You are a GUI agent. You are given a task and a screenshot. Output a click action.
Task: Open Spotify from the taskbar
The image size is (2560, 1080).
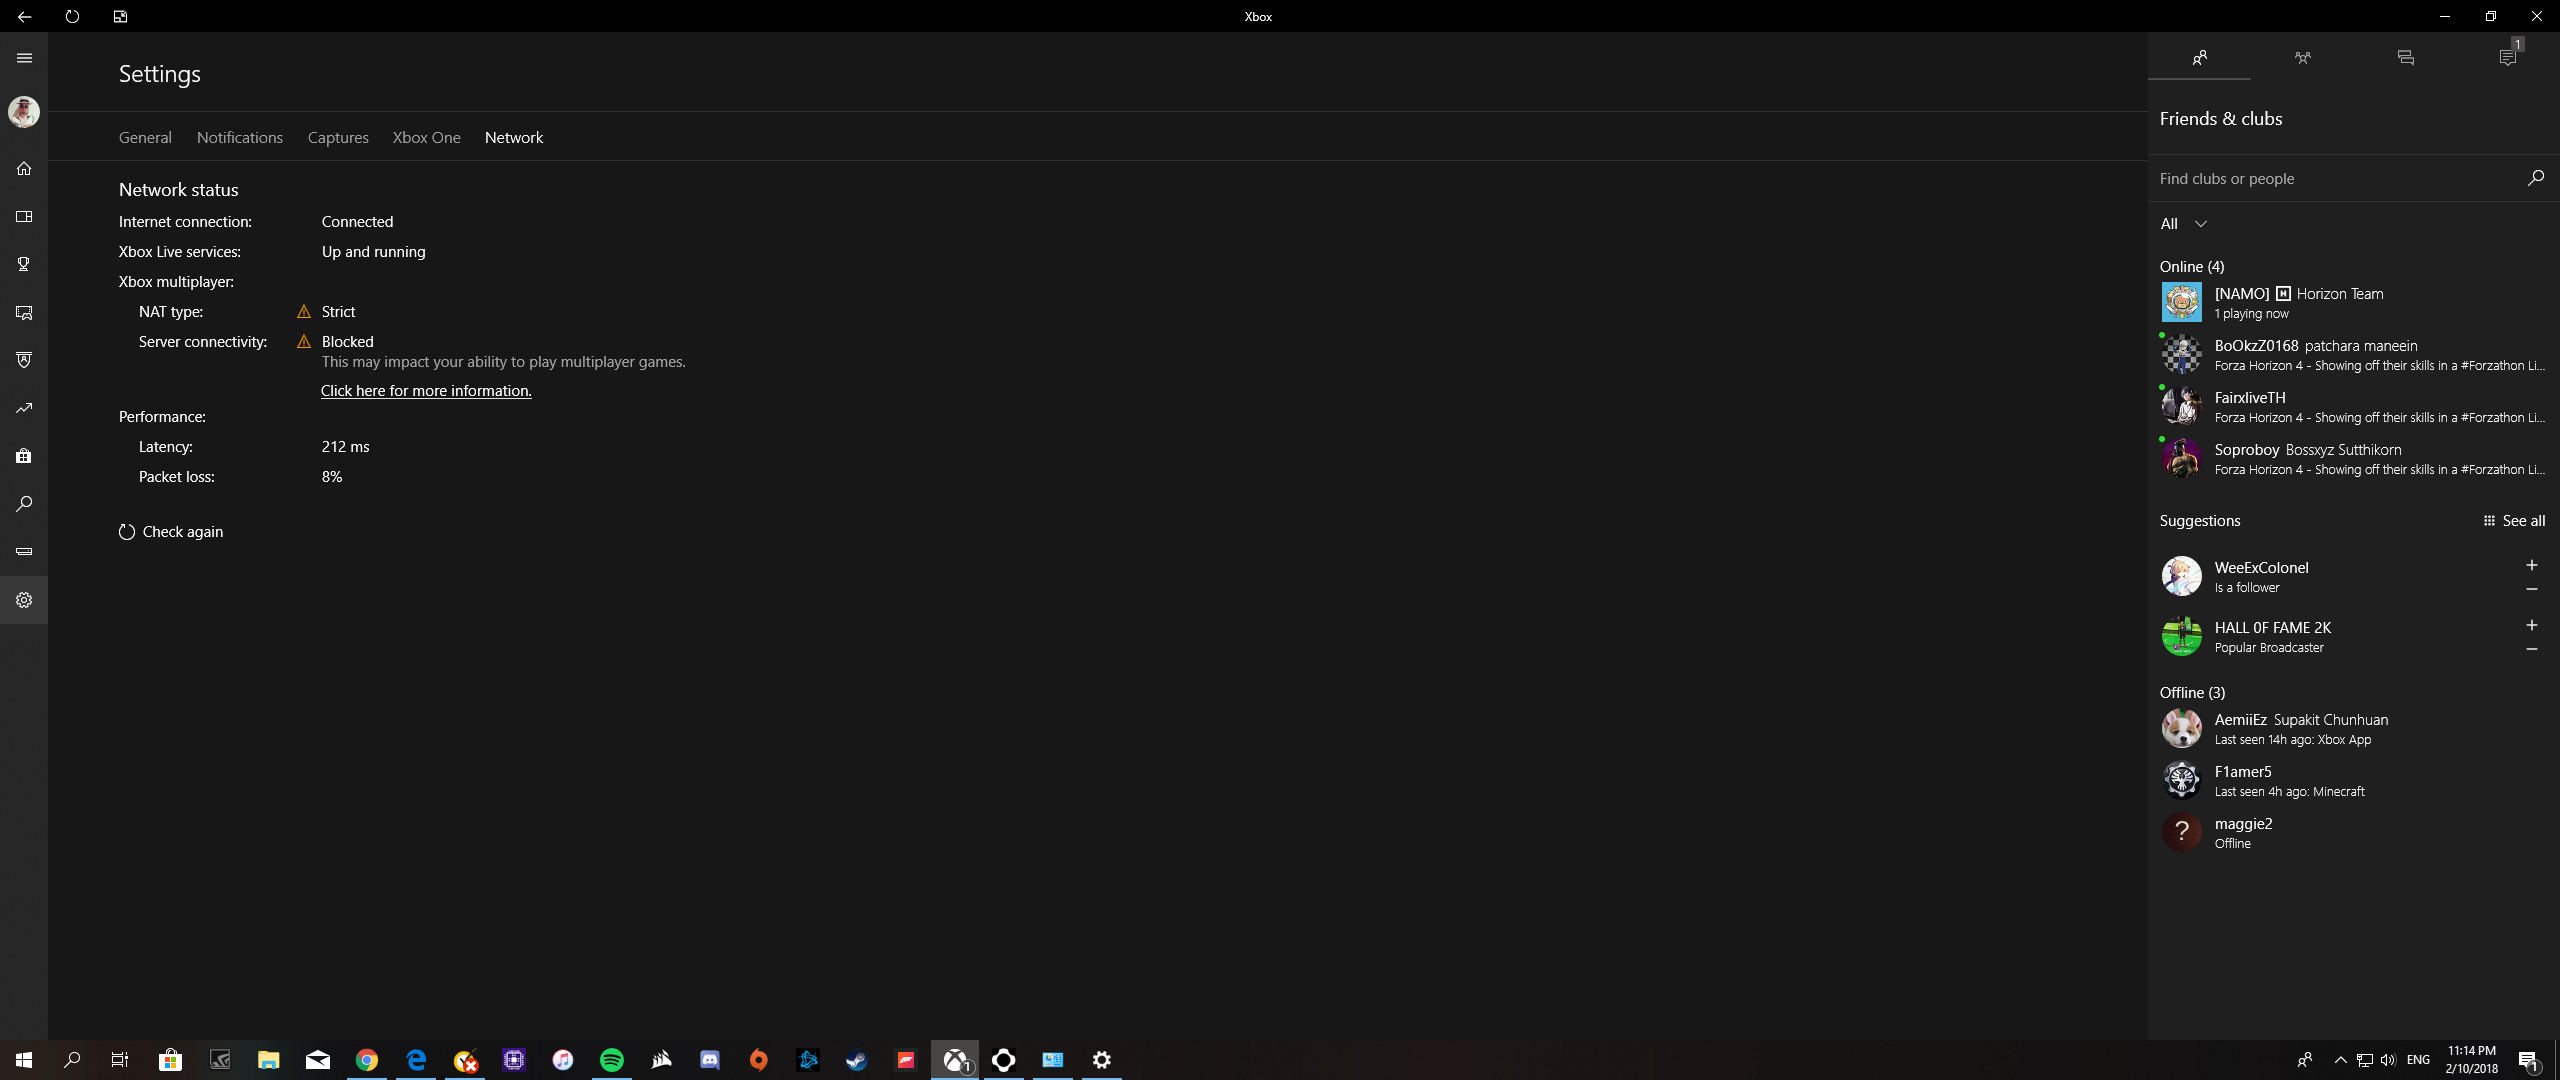pos(612,1060)
